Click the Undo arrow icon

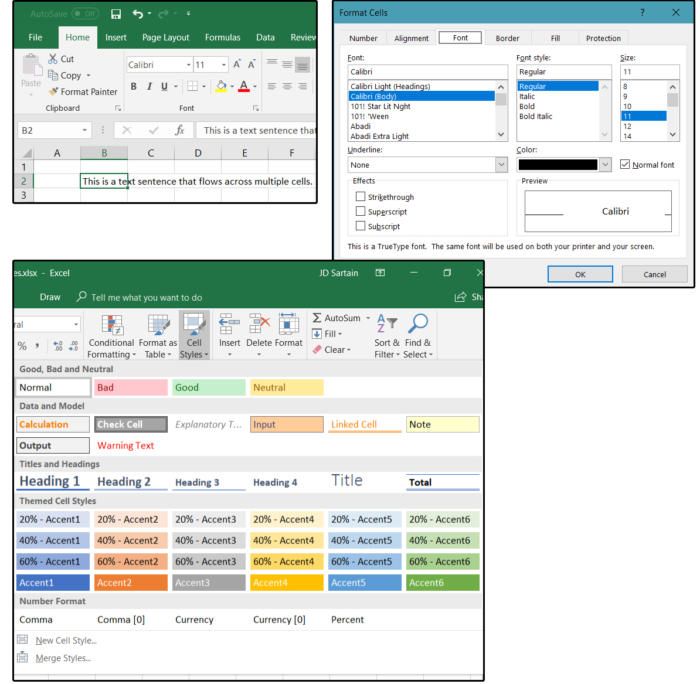[138, 14]
